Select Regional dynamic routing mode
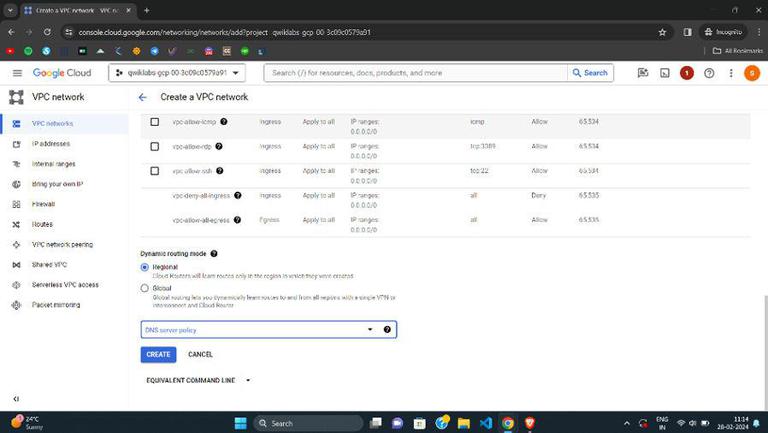The height and width of the screenshot is (433, 768). (x=144, y=267)
